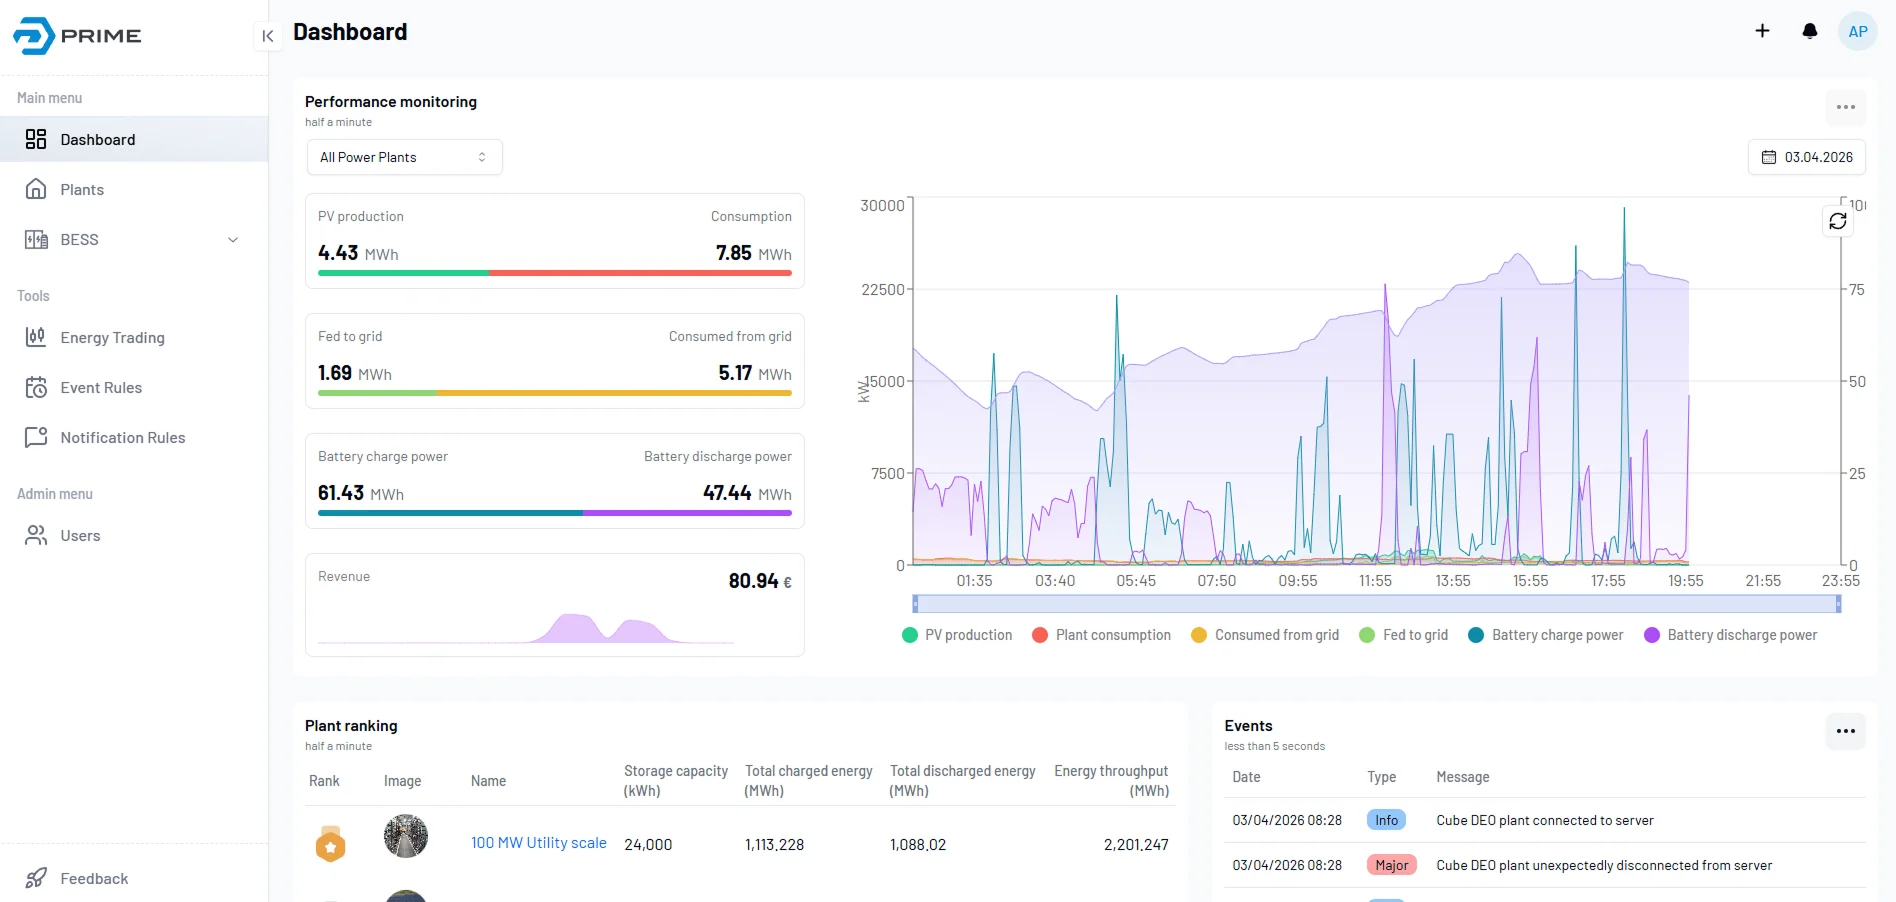Select Dashboard in the main menu
The image size is (1896, 902).
pos(97,139)
